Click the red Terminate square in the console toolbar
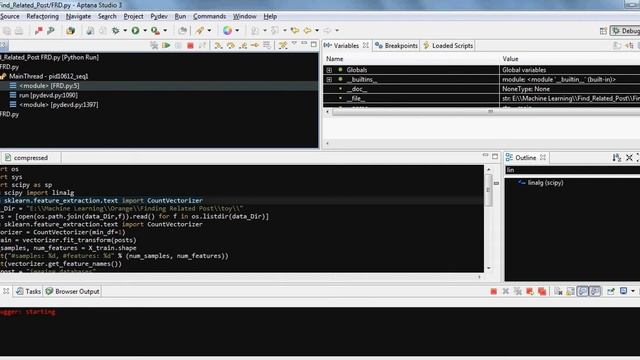The height and width of the screenshot is (360, 640). click(493, 291)
